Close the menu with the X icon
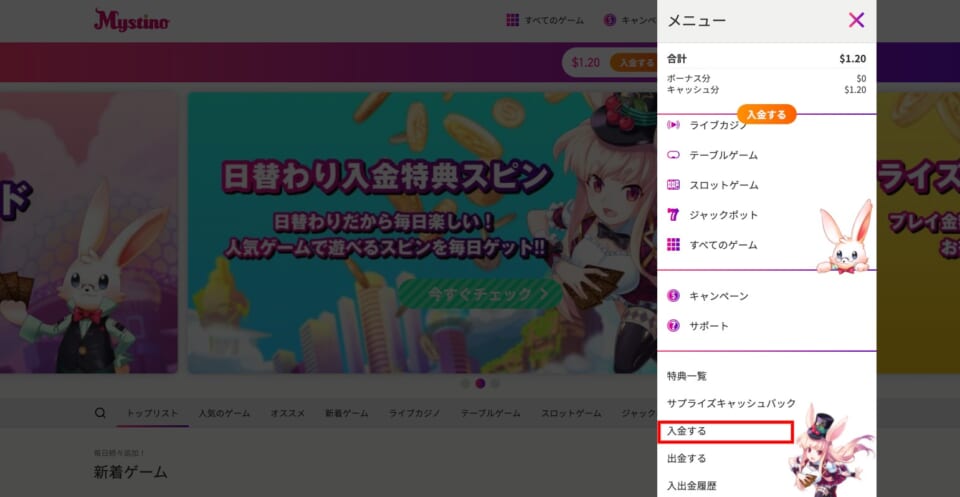Image resolution: width=960 pixels, height=497 pixels. pos(856,20)
